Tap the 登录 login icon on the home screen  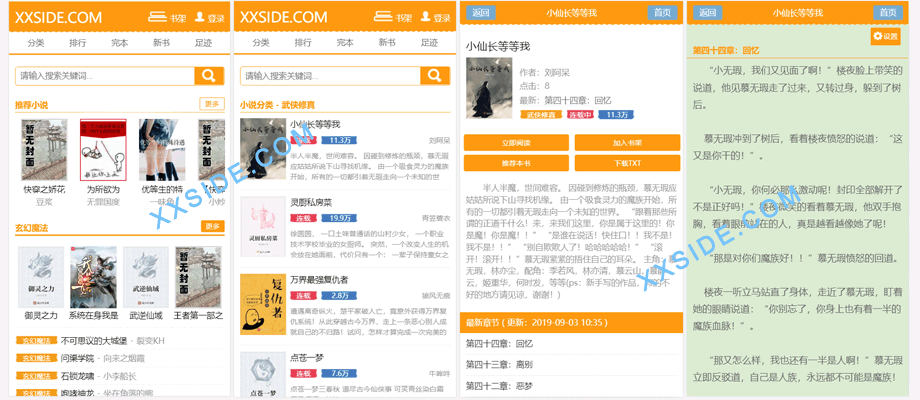click(x=209, y=18)
